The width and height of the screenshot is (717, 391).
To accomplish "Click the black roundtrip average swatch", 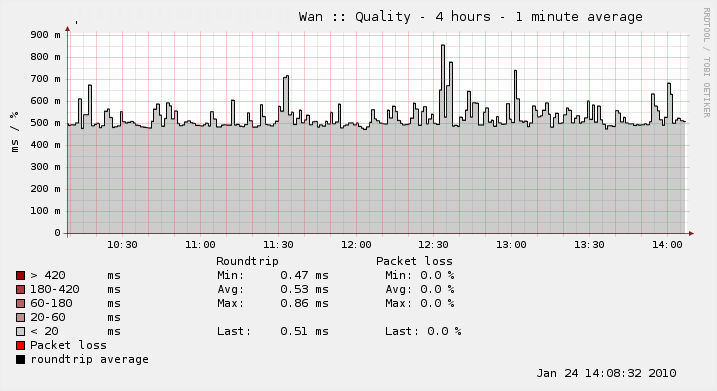I will pyautogui.click(x=21, y=359).
